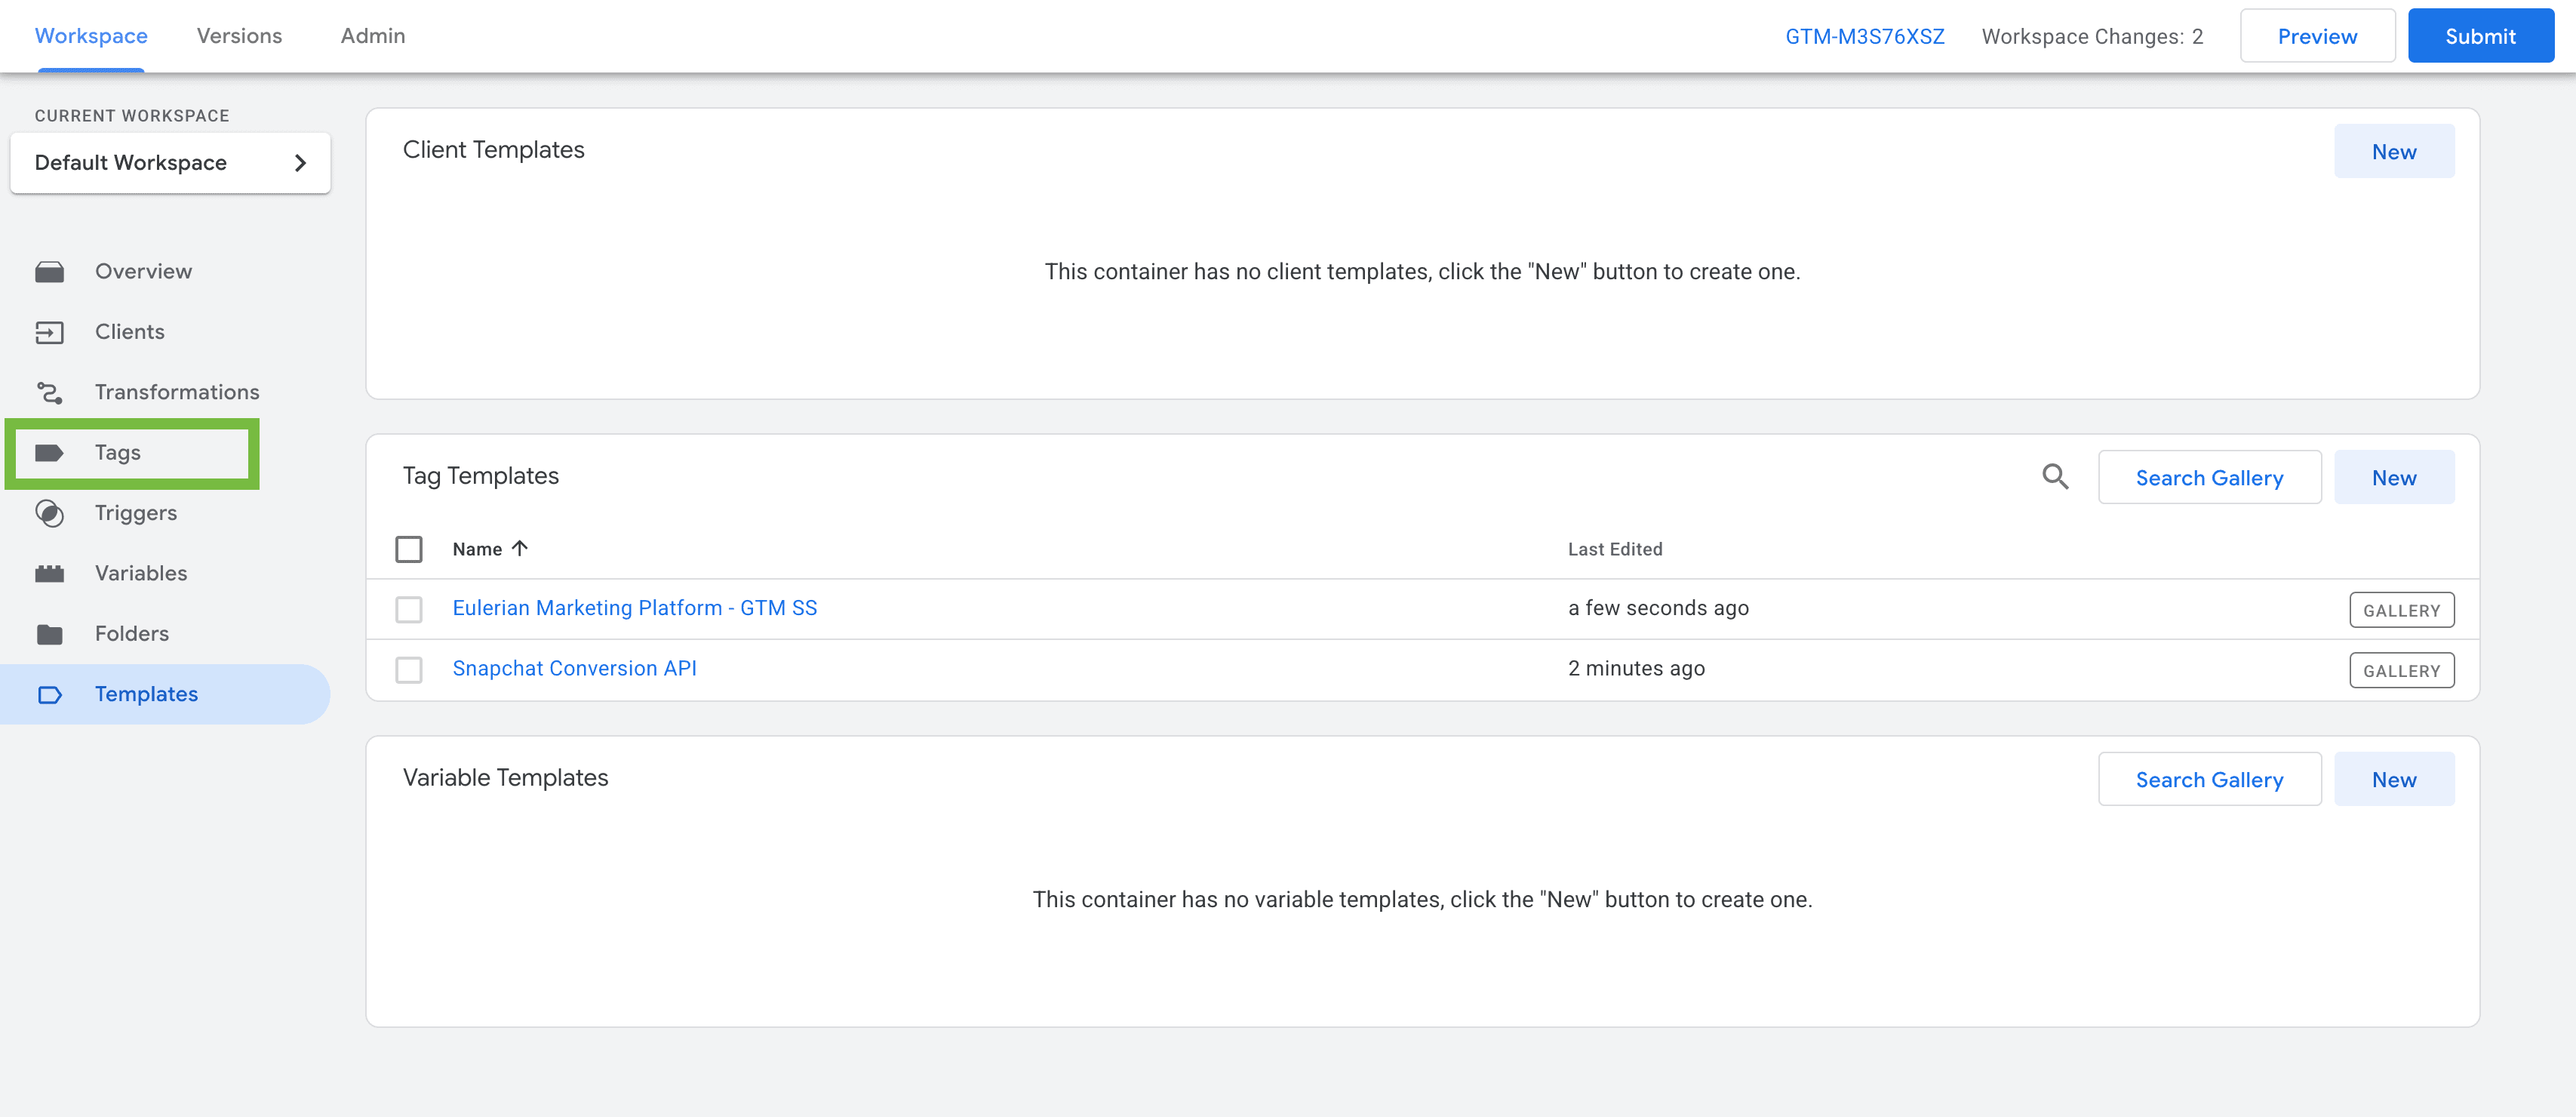Click the Folders folder icon
Viewport: 2576px width, 1117px height.
(49, 634)
